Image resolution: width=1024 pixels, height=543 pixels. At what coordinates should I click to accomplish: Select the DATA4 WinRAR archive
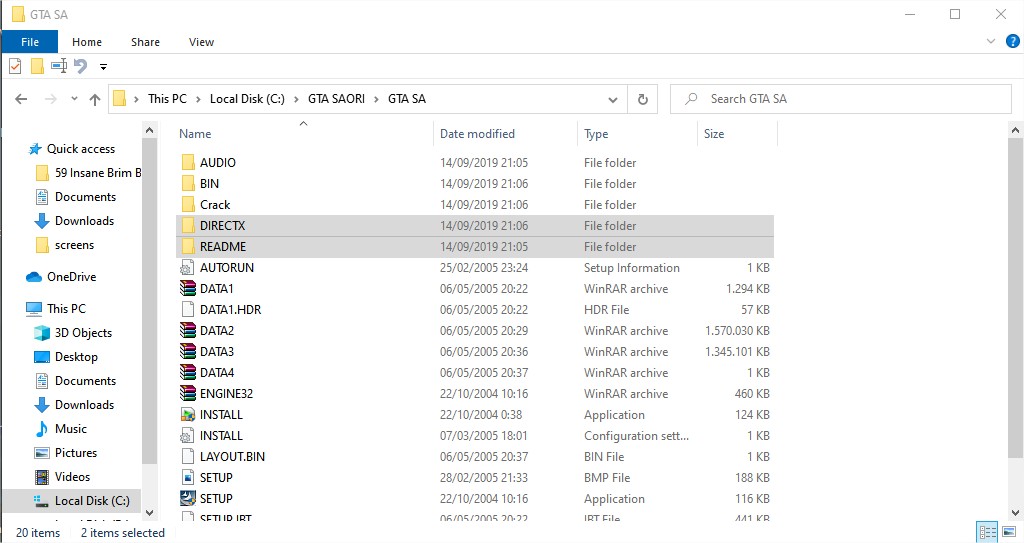click(x=475, y=372)
